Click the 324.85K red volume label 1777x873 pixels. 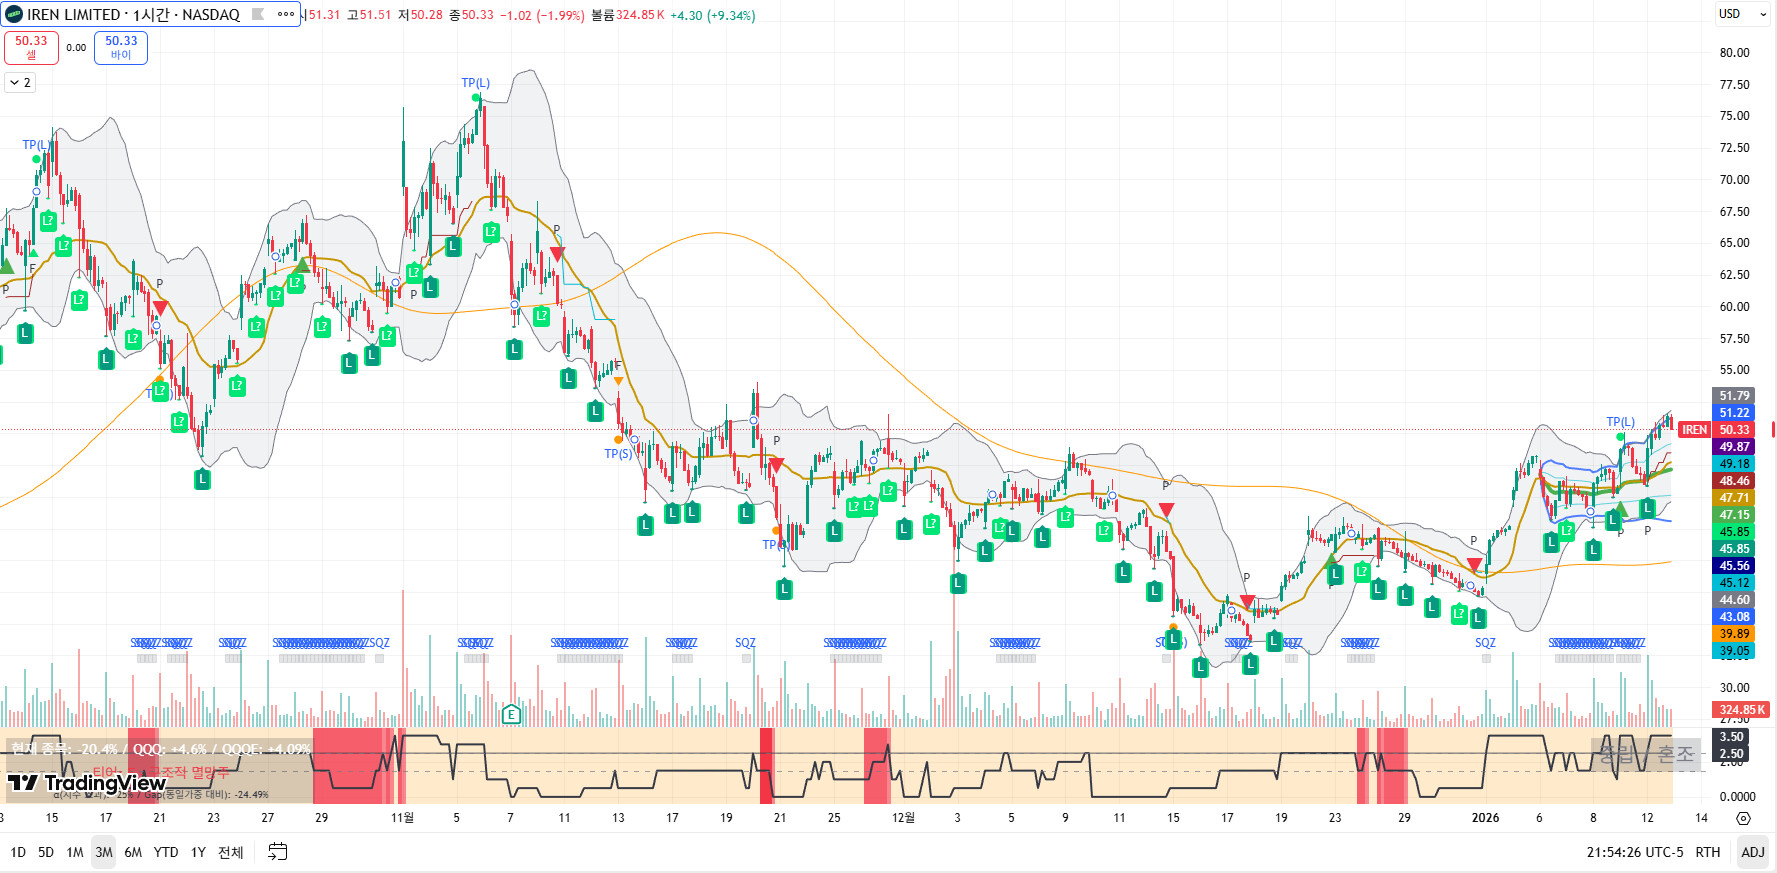(x=1741, y=710)
